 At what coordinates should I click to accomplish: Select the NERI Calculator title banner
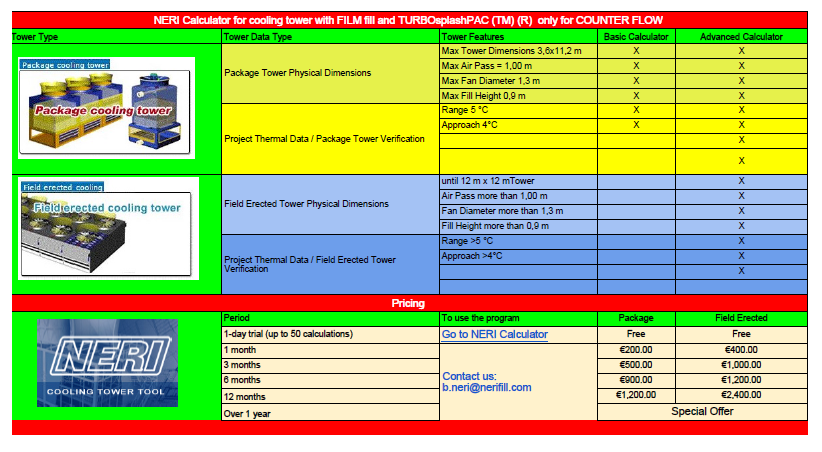point(409,20)
